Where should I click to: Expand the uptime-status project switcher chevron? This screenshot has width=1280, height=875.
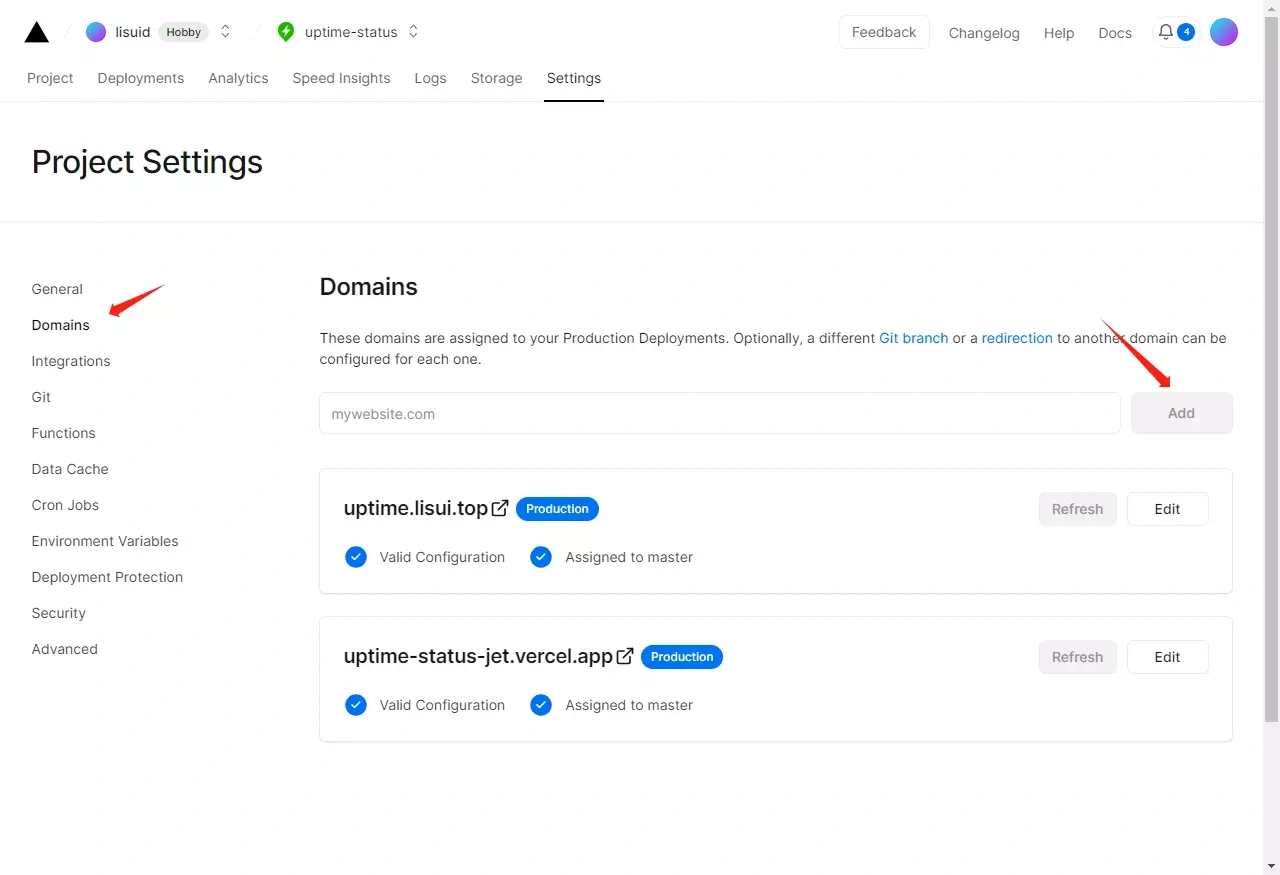click(x=413, y=32)
